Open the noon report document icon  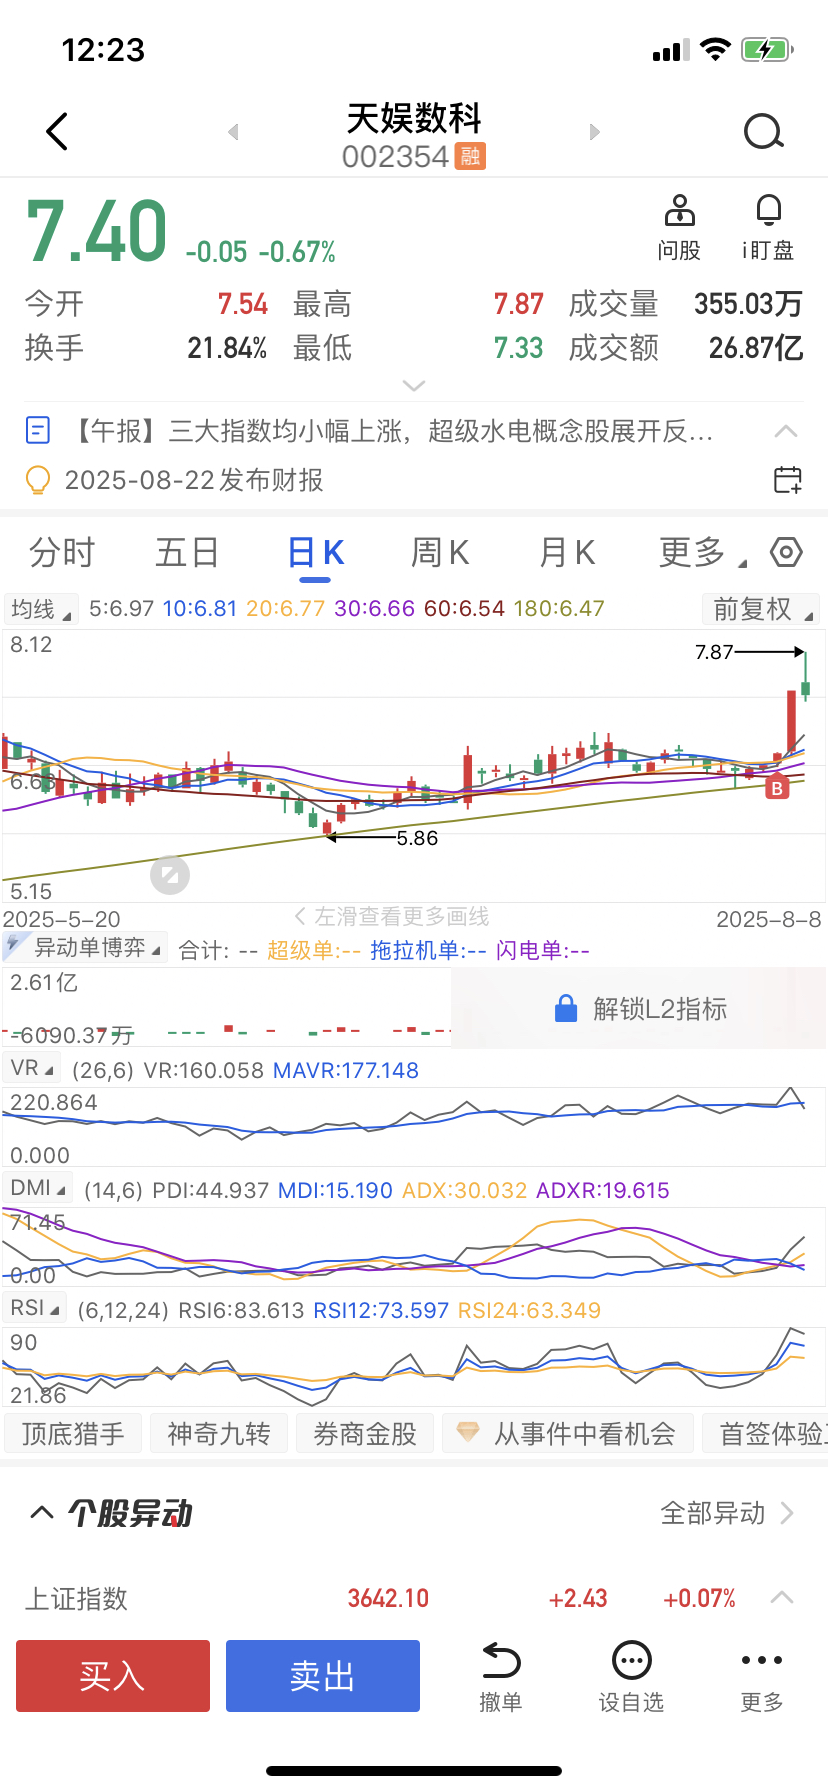(37, 431)
